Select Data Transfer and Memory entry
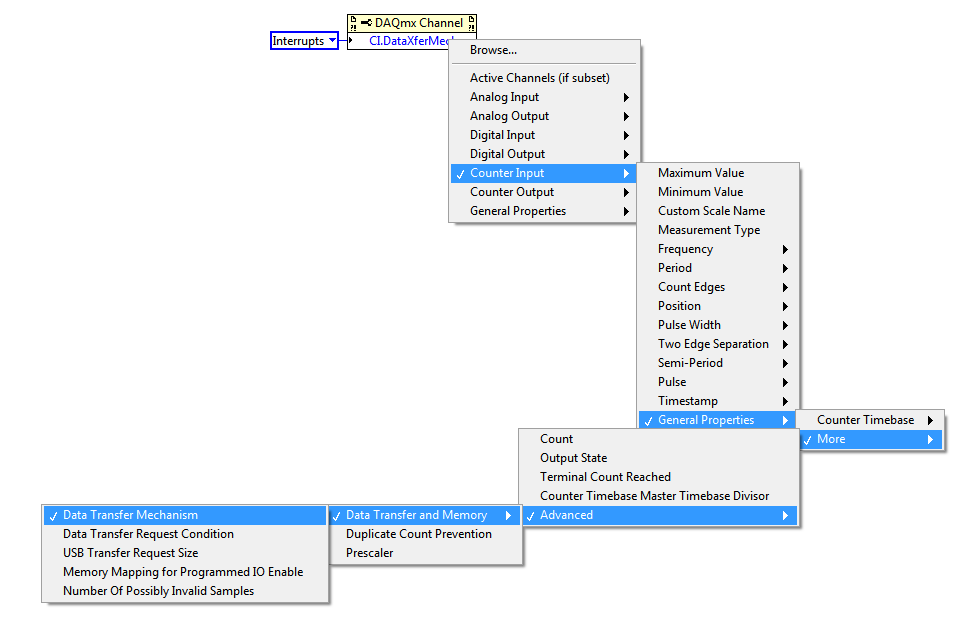This screenshot has height=622, width=978. [425, 515]
